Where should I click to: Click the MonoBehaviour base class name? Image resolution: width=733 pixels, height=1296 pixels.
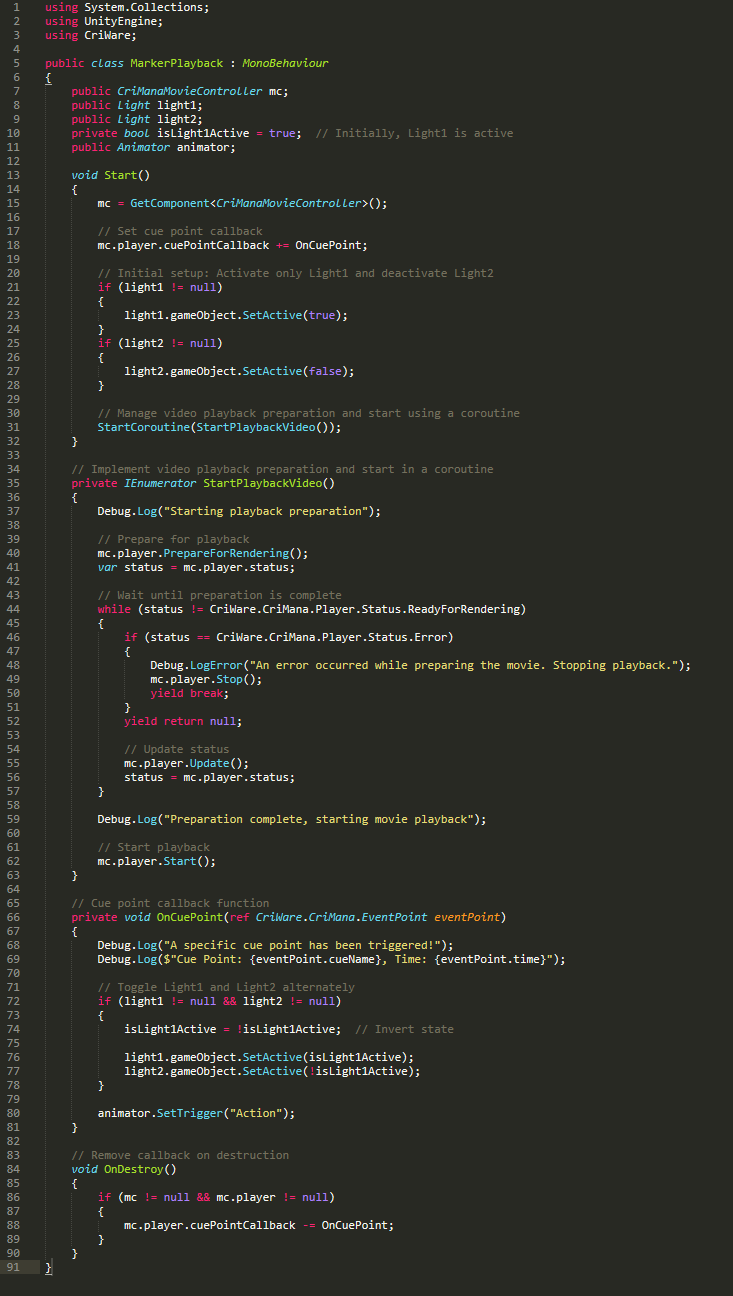(x=285, y=63)
